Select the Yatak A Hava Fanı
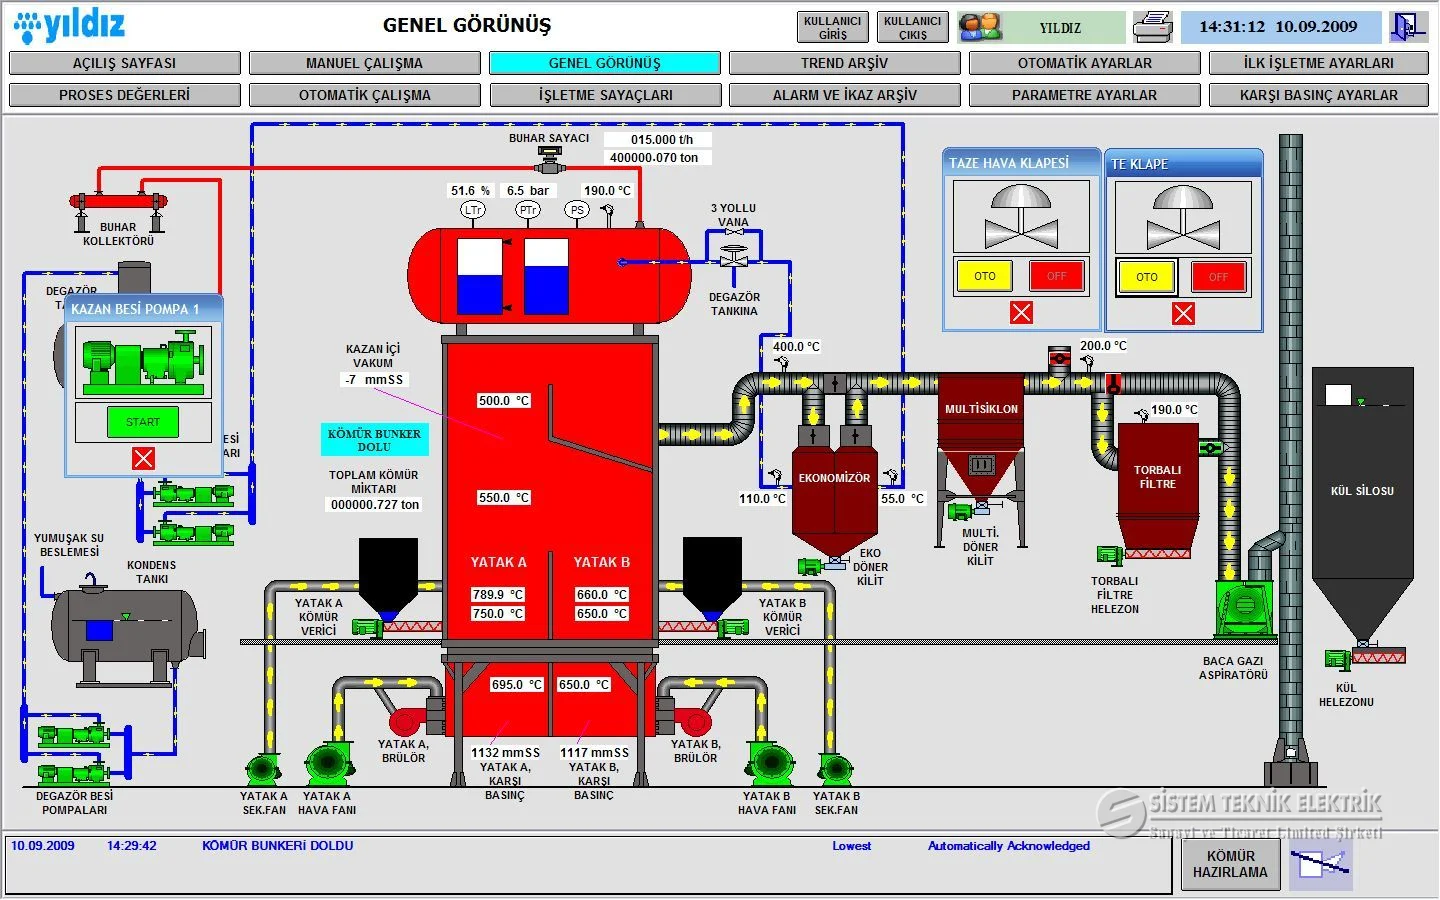 [327, 764]
